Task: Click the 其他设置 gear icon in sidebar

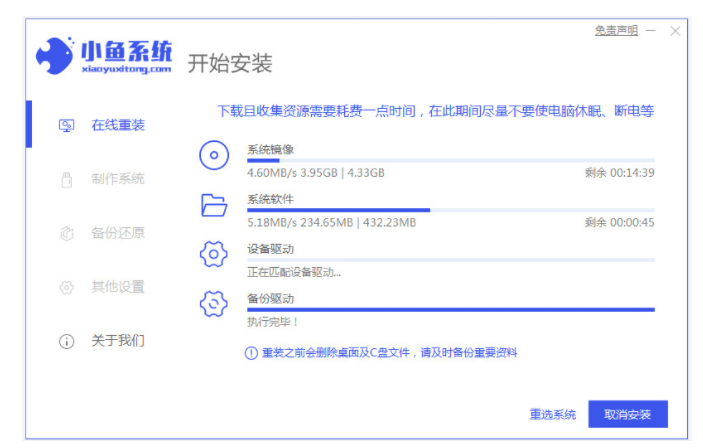Action: pos(67,287)
